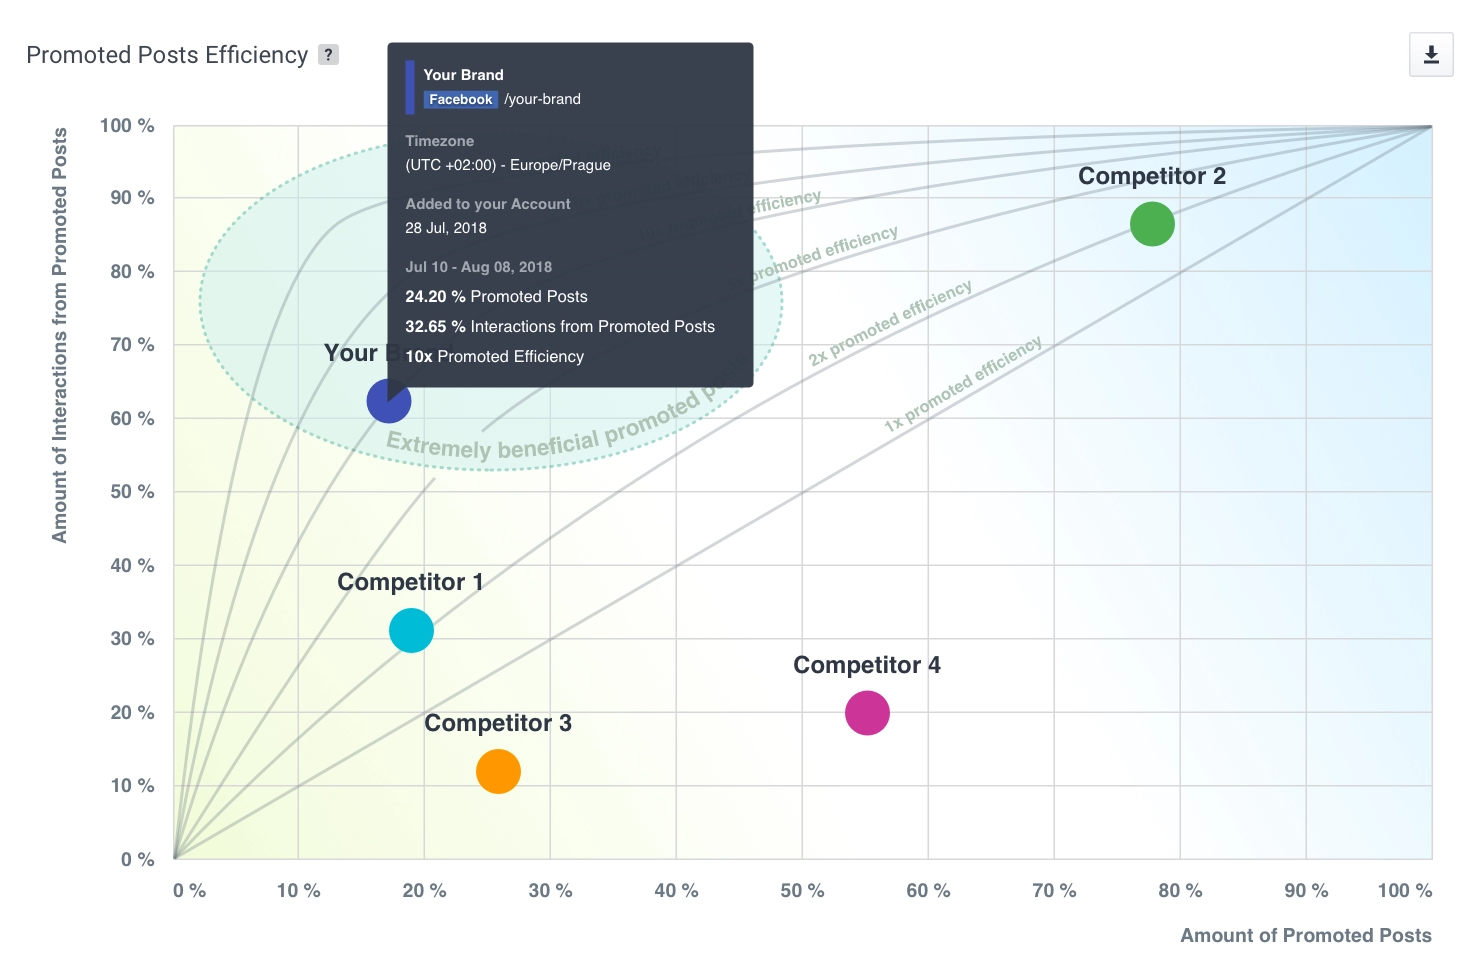Click the Amount of Promoted Posts axis label
1480x980 pixels.
[1307, 935]
